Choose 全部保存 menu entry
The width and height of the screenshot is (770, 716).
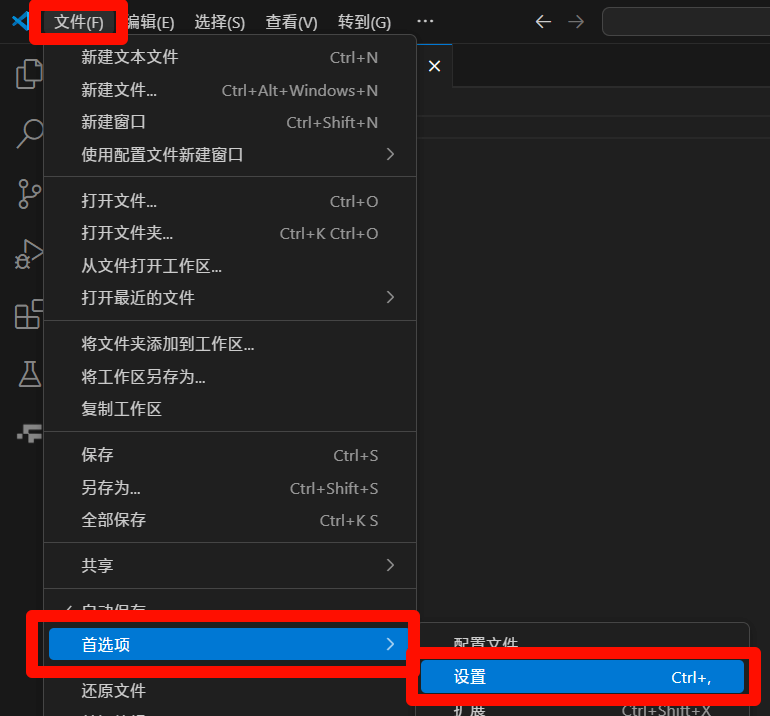(x=230, y=520)
